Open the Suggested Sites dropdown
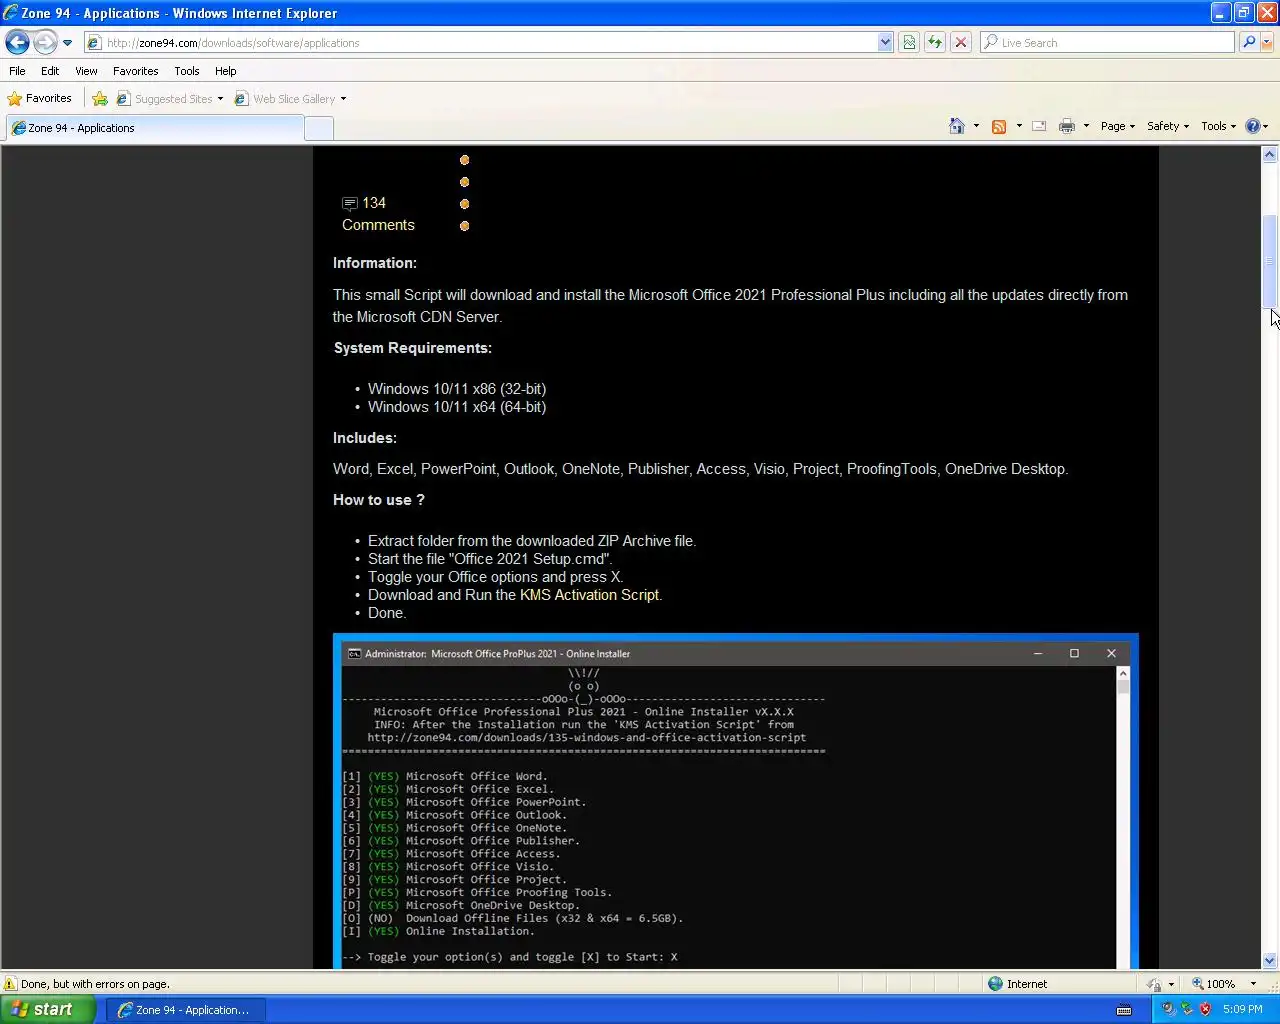The width and height of the screenshot is (1280, 1024). tap(170, 98)
